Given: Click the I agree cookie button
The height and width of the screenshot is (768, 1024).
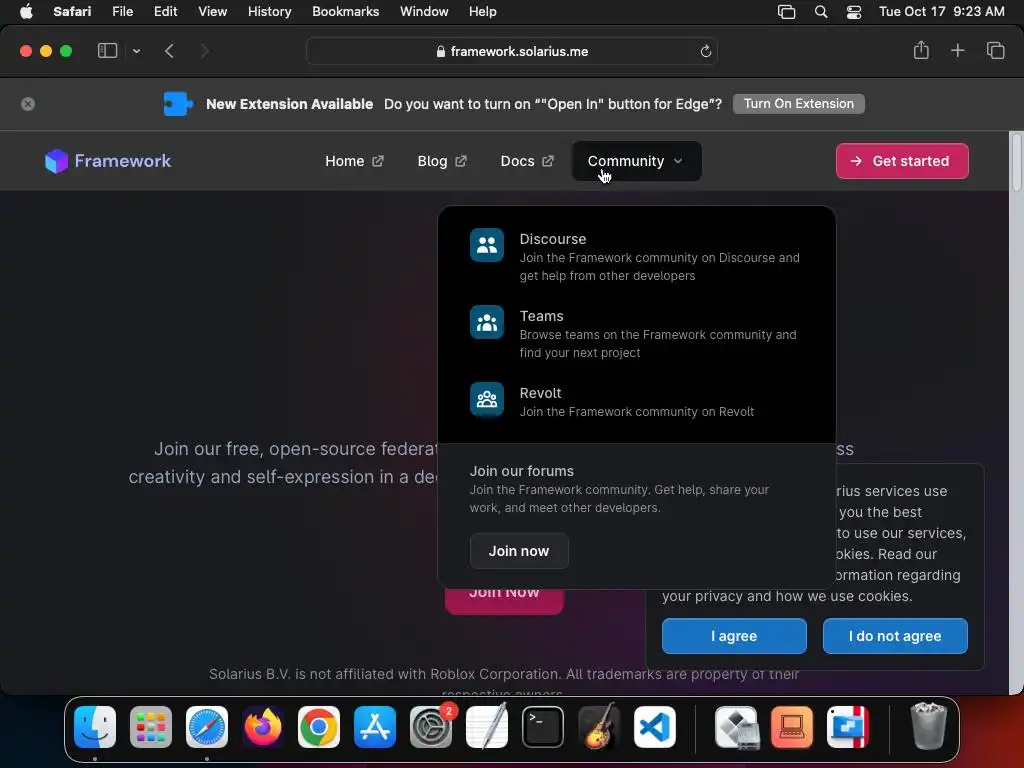Looking at the screenshot, I should point(734,636).
